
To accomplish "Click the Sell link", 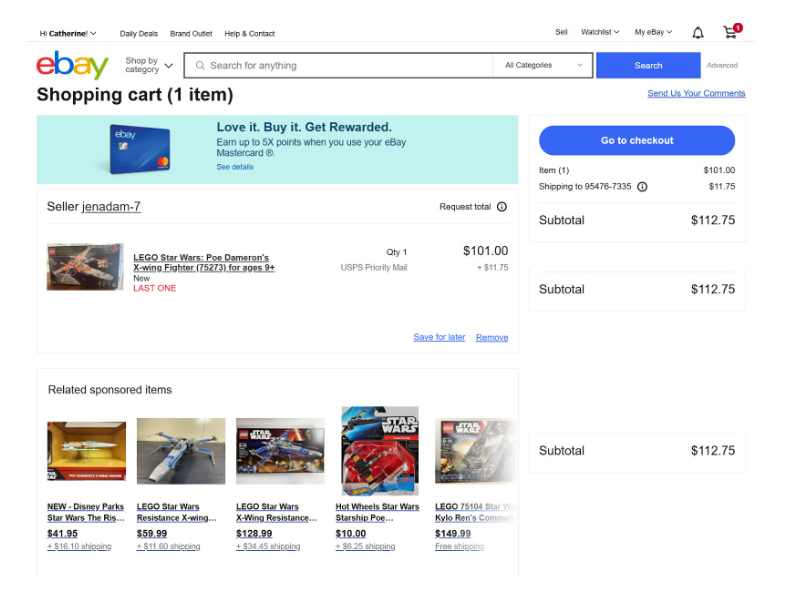I will tap(561, 32).
